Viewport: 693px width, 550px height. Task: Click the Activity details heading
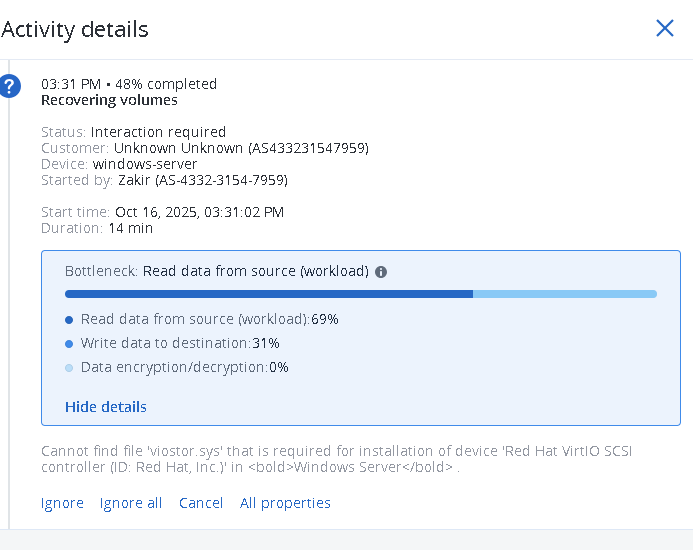click(75, 29)
